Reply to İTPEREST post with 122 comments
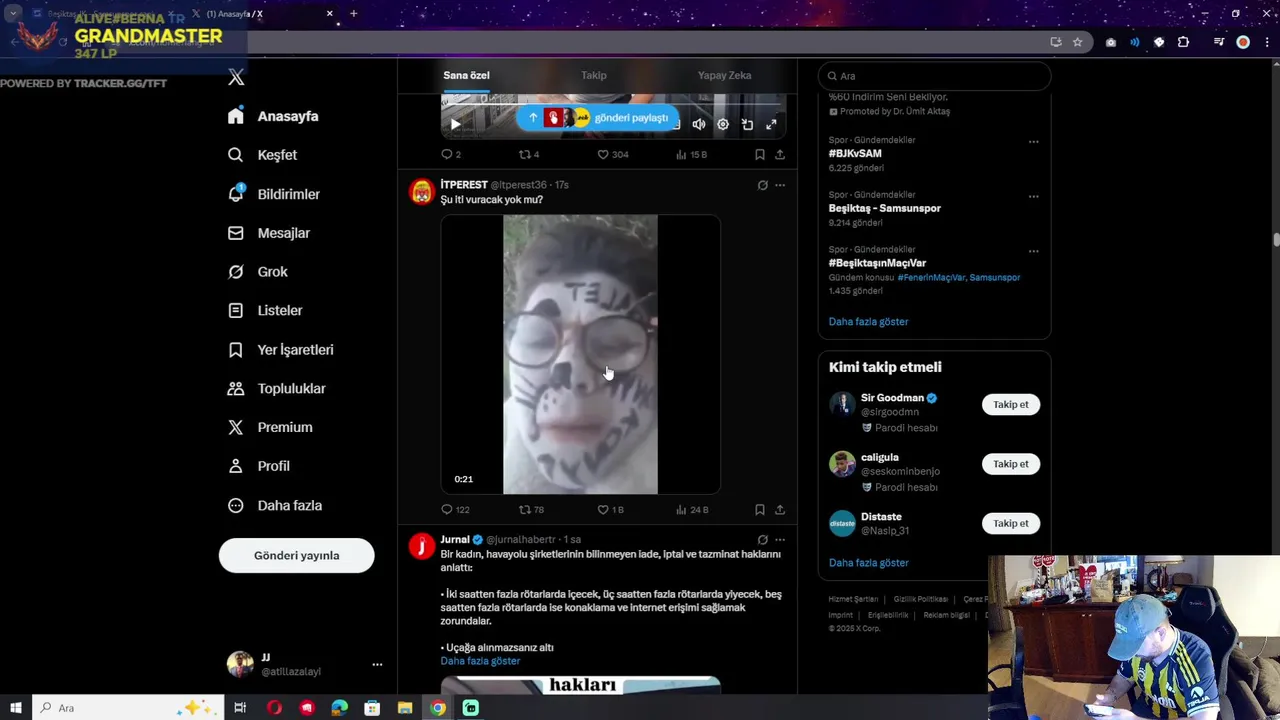 click(x=455, y=509)
